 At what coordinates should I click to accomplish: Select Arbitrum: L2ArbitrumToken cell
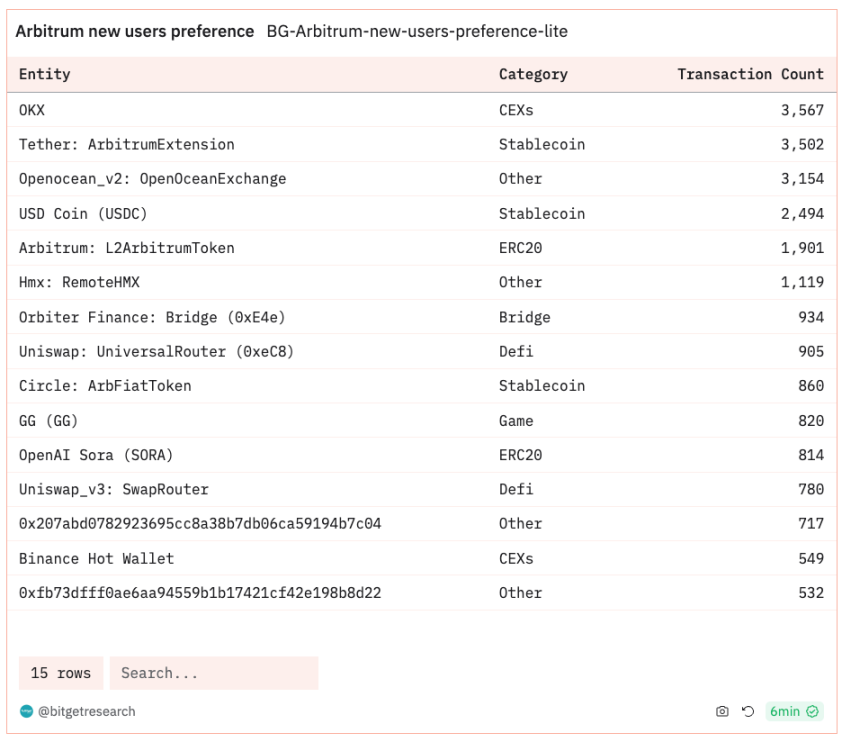click(127, 248)
